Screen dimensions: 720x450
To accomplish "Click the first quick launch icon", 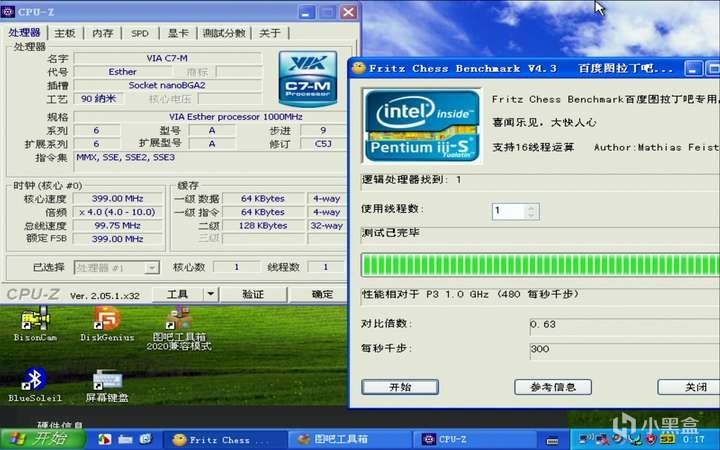I will click(x=105, y=439).
